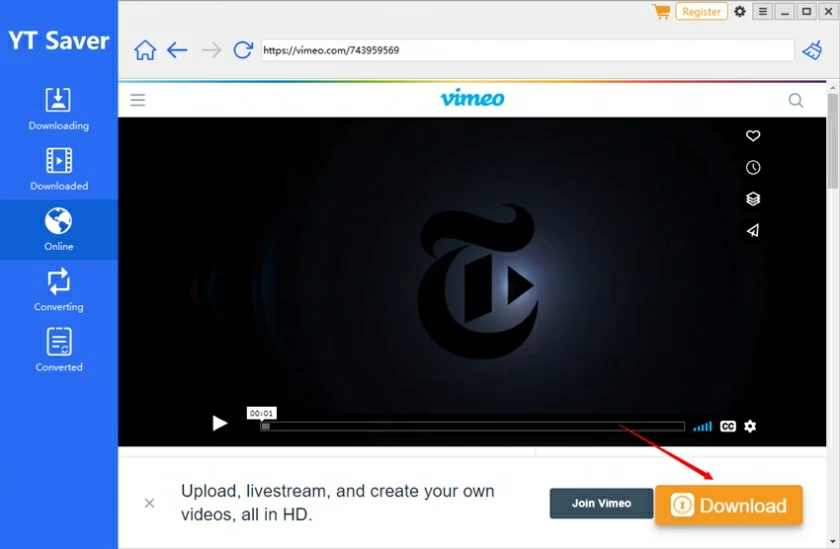Minimize the YT Saver window
This screenshot has width=840, height=549.
click(785, 11)
